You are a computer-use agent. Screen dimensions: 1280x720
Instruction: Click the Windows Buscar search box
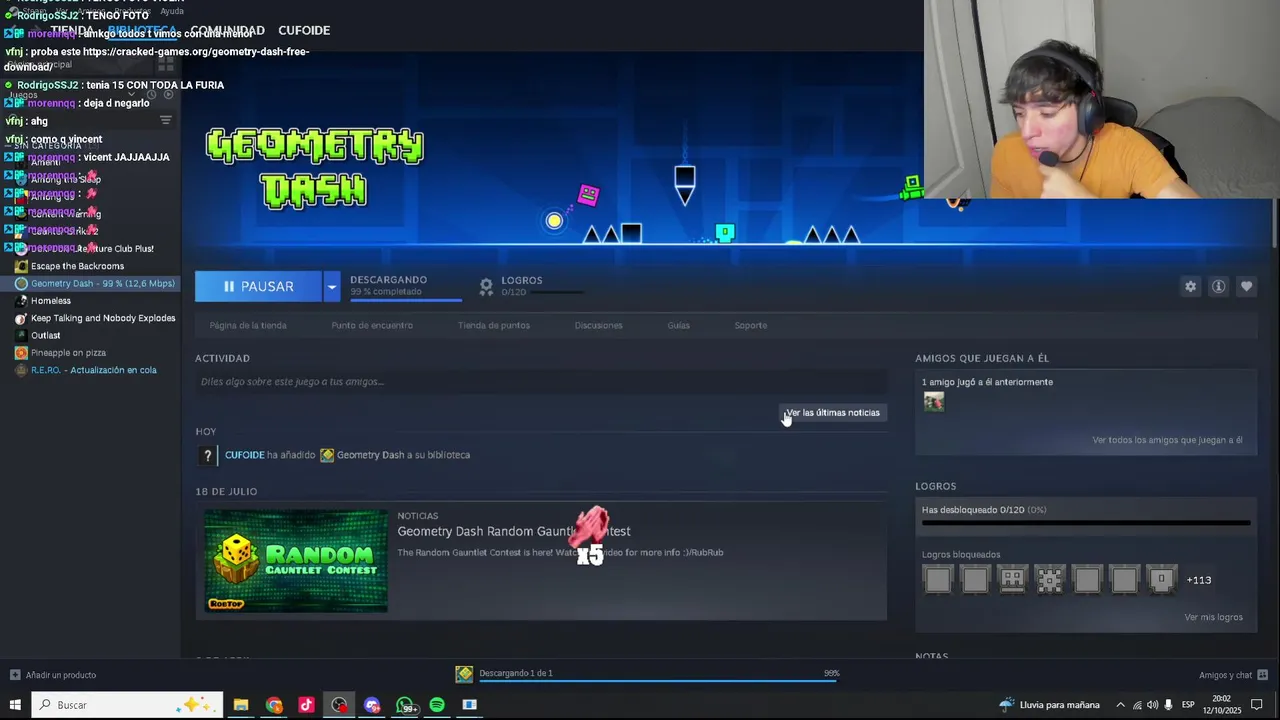pos(125,705)
